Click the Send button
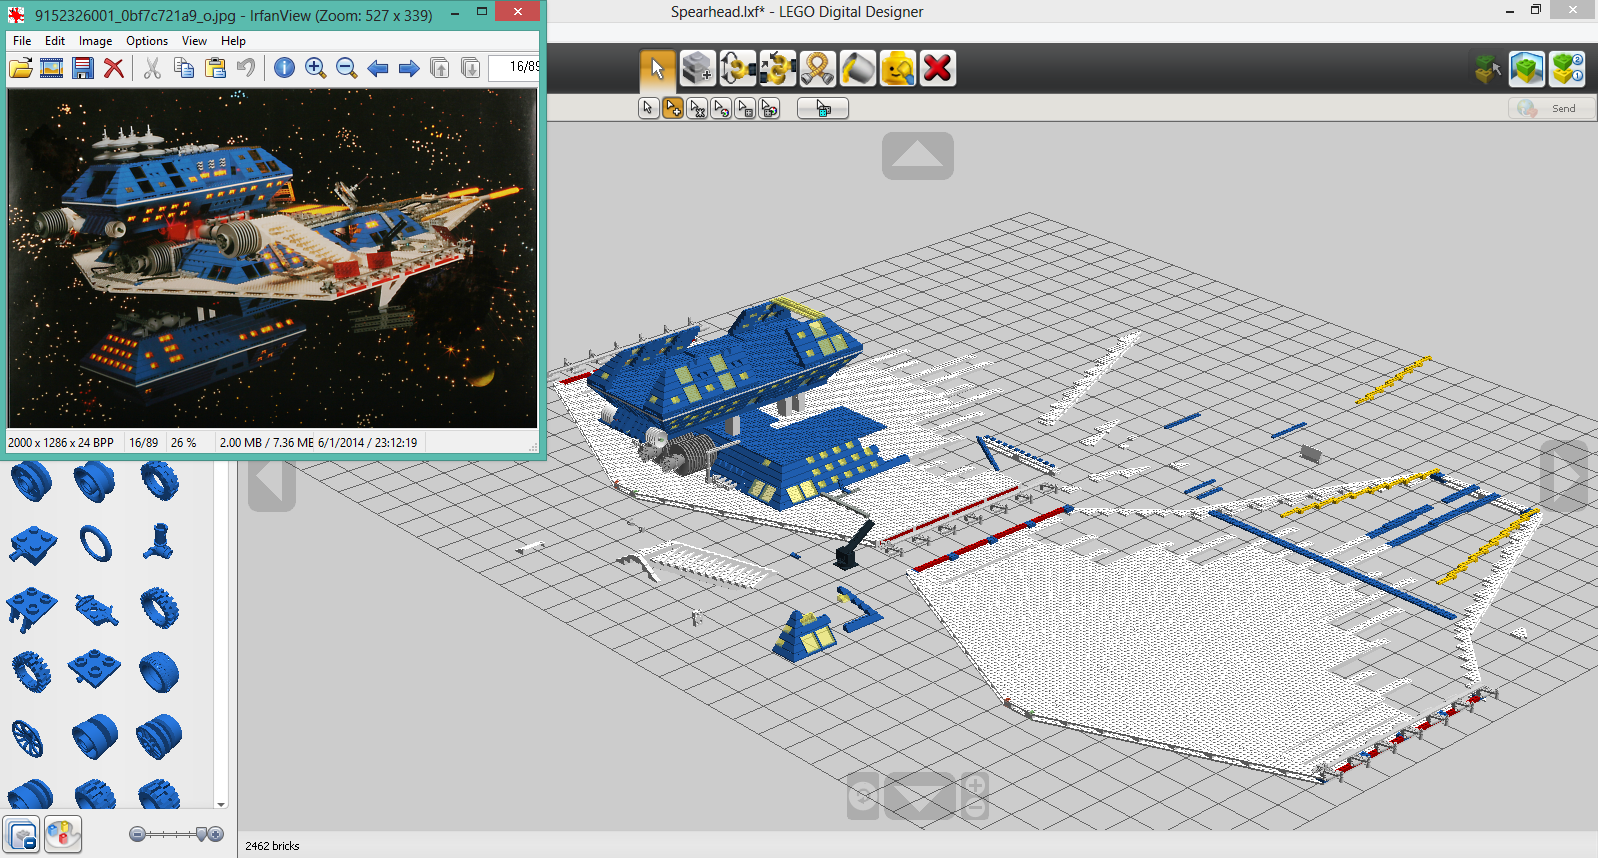 pyautogui.click(x=1551, y=108)
